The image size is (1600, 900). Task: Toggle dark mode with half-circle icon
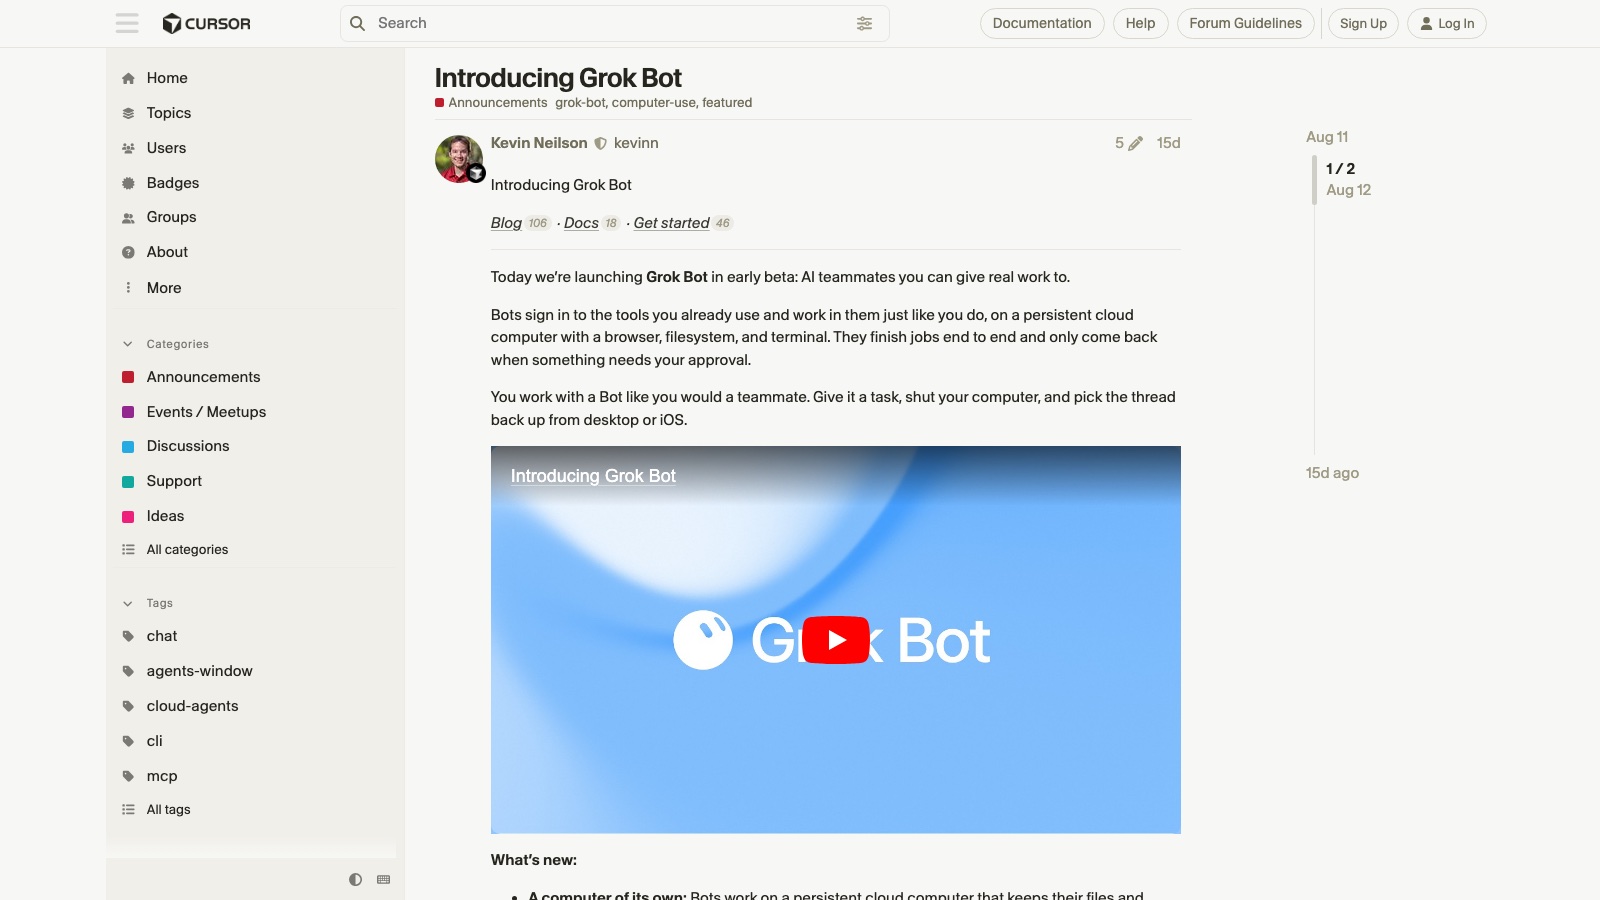point(355,880)
